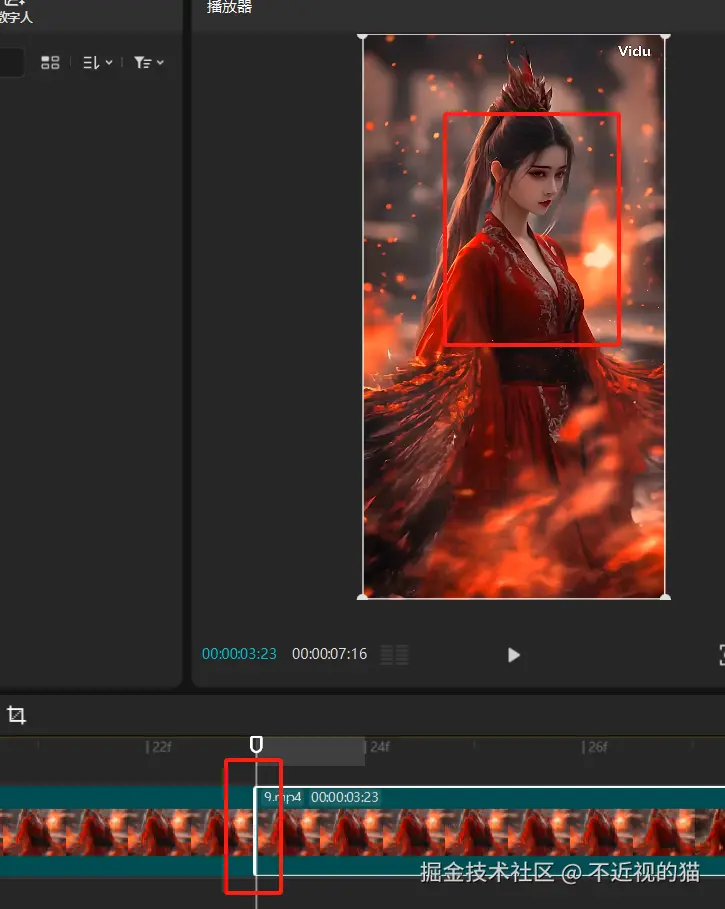725x909 pixels.
Task: Click the 播放器 panel title
Action: coord(229,7)
